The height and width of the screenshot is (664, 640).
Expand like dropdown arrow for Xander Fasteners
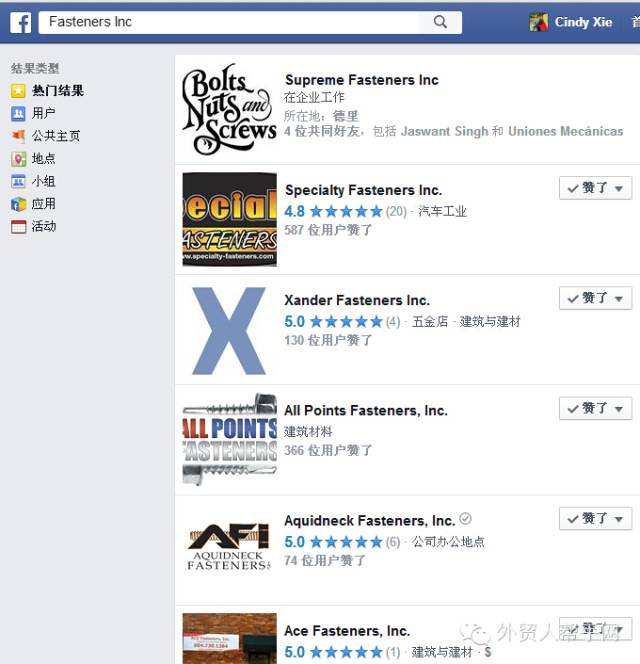coord(619,299)
